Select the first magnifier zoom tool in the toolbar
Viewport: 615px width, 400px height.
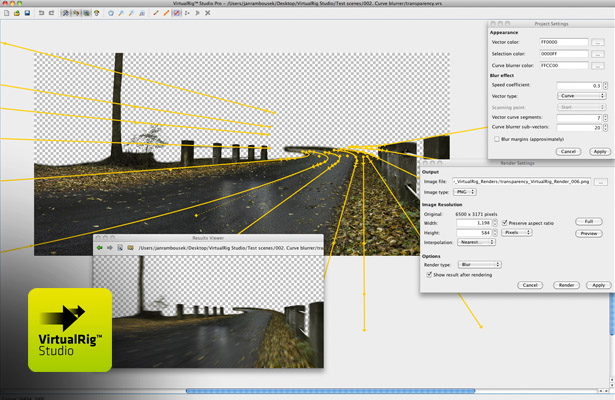(121, 13)
